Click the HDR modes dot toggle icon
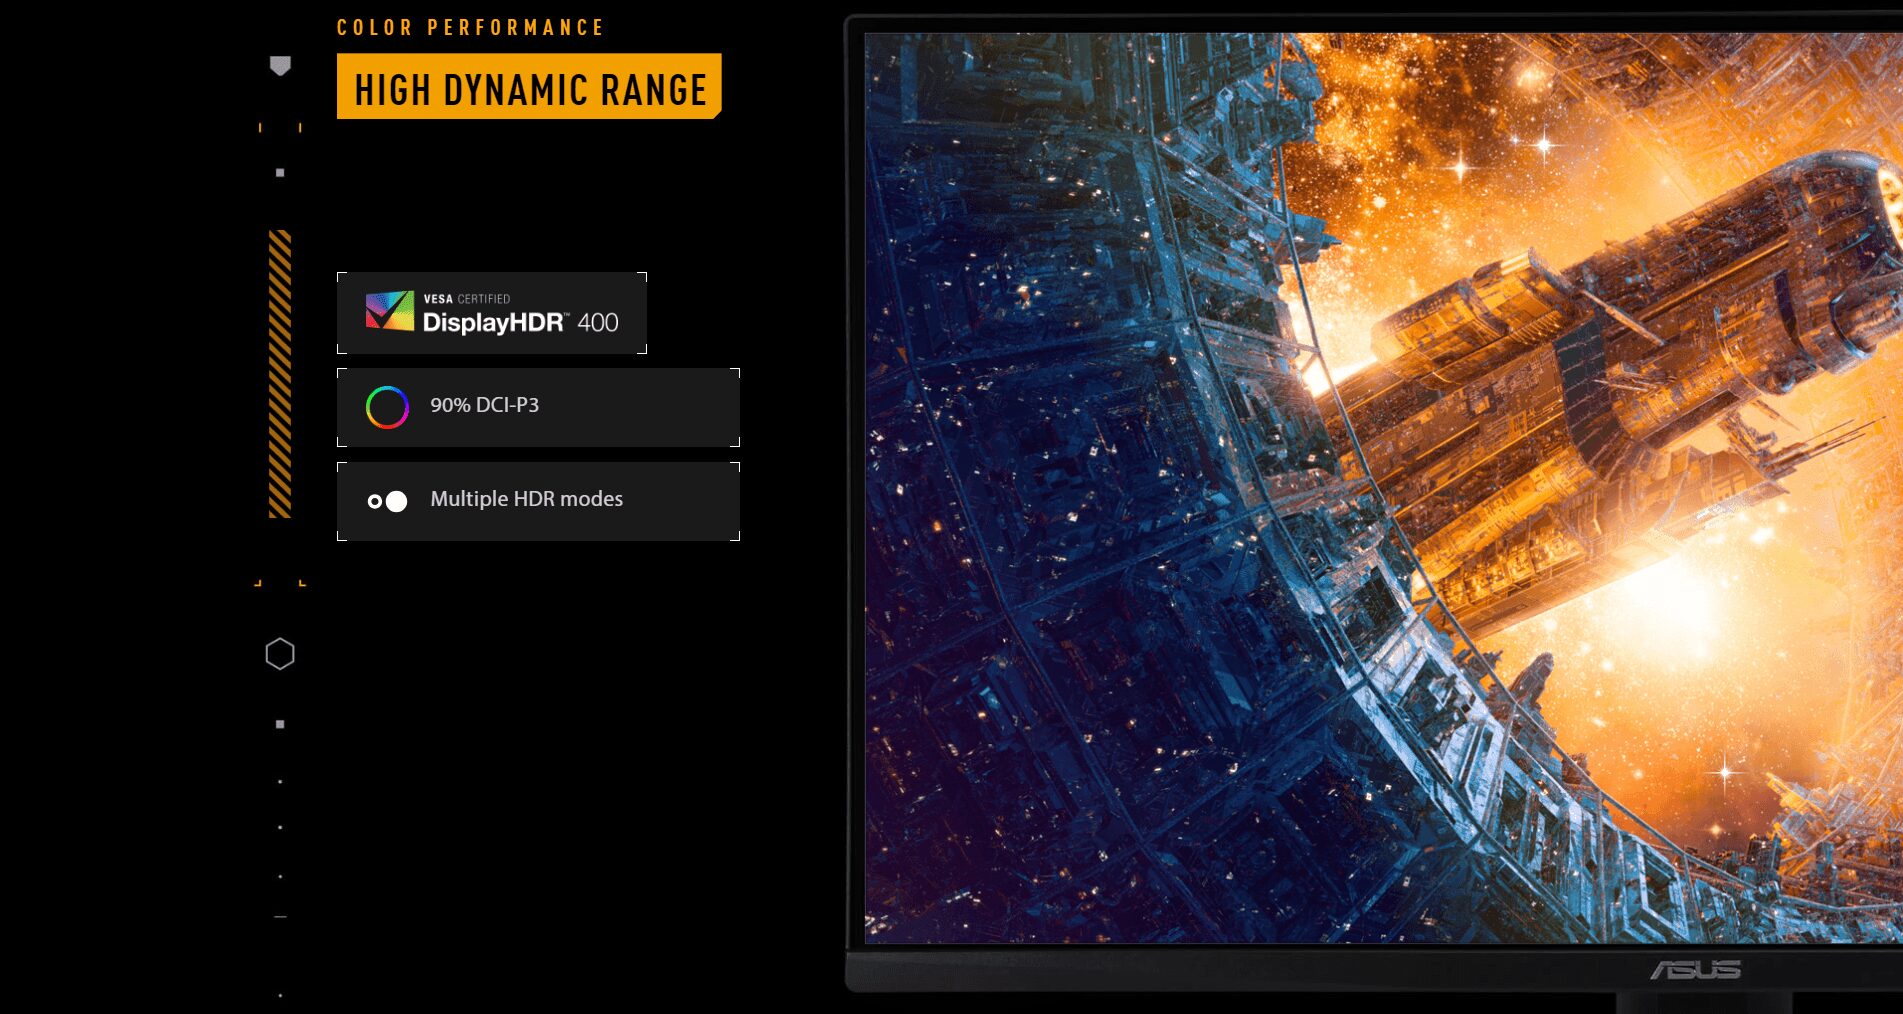This screenshot has height=1014, width=1903. 387,501
